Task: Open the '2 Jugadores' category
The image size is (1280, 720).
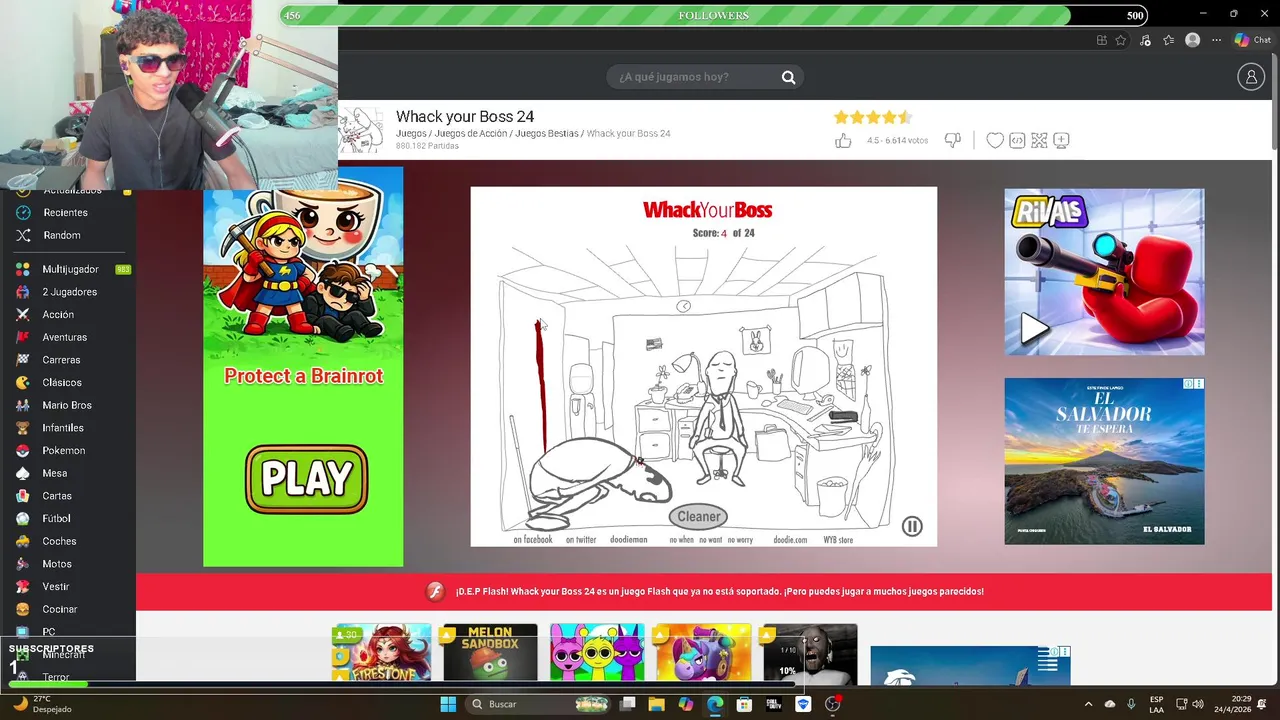Action: point(69,292)
